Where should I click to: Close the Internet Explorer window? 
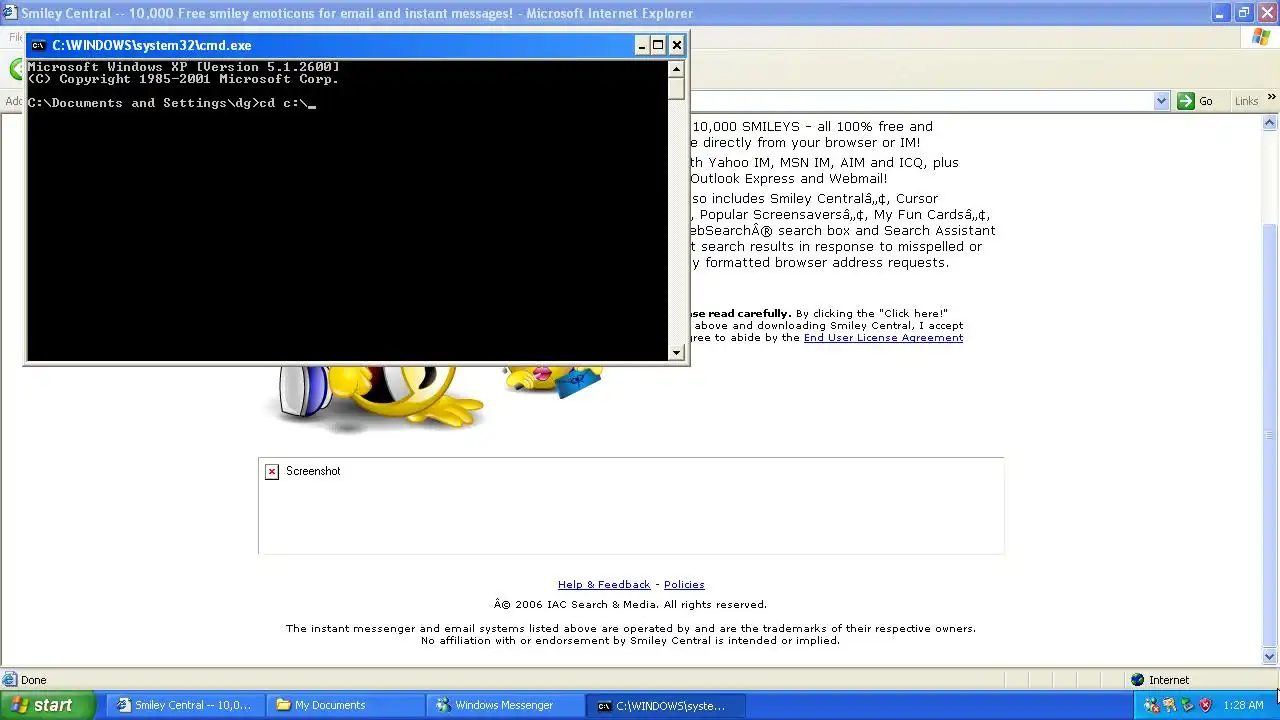click(x=1267, y=13)
